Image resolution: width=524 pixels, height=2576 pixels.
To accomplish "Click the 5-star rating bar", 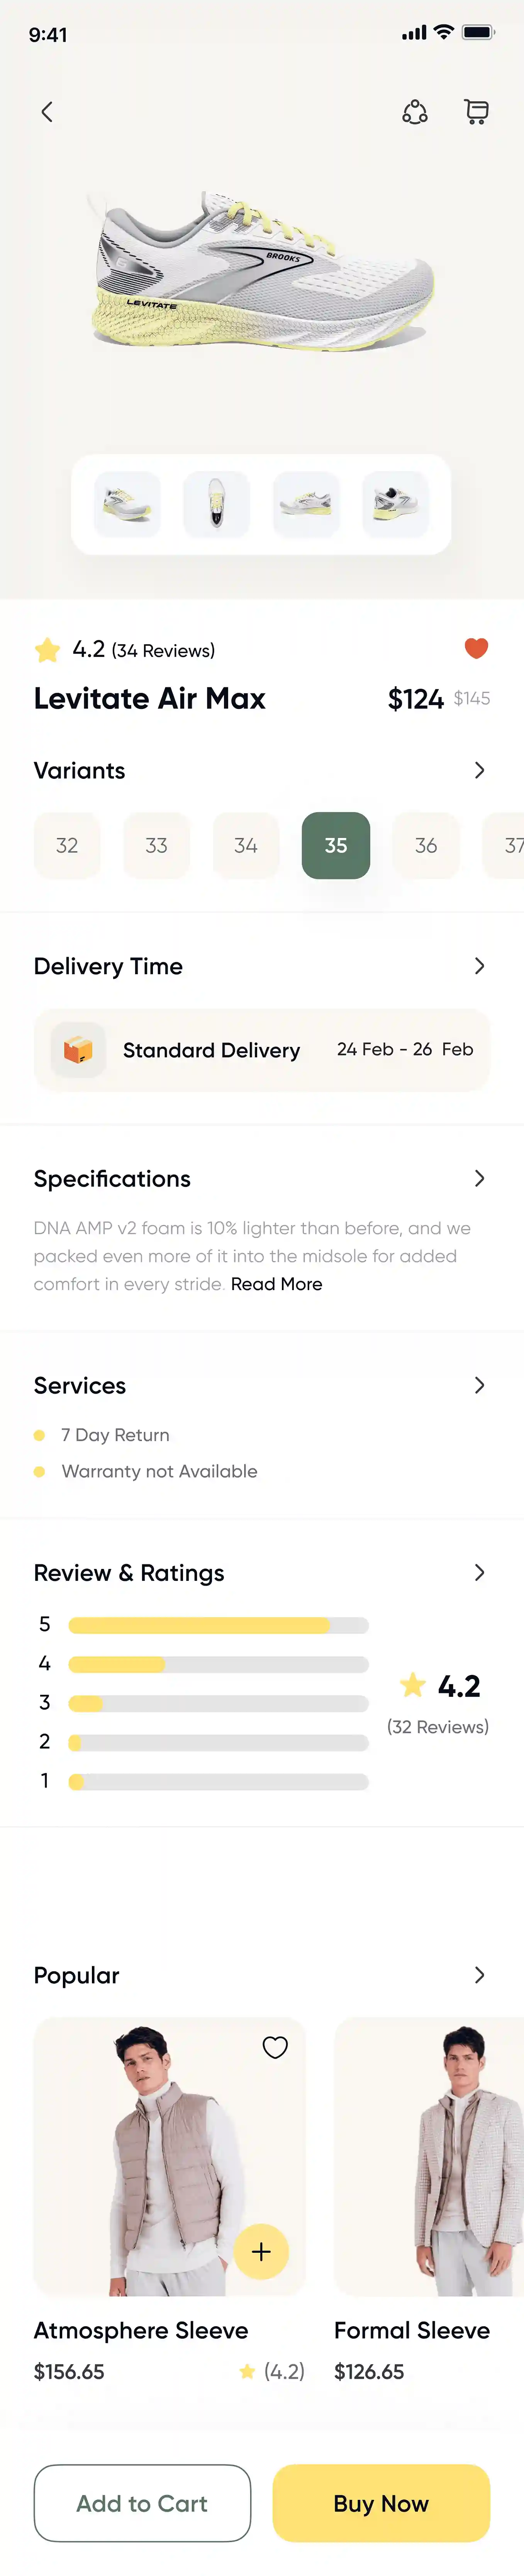I will click(219, 1625).
